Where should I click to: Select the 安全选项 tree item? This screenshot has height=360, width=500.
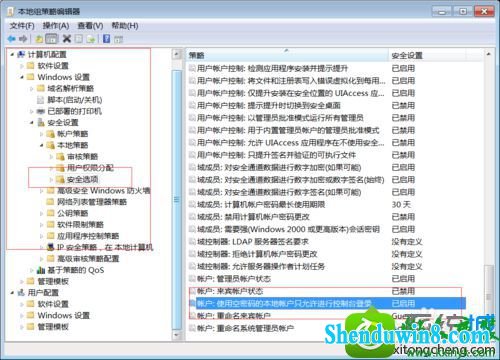pos(83,179)
